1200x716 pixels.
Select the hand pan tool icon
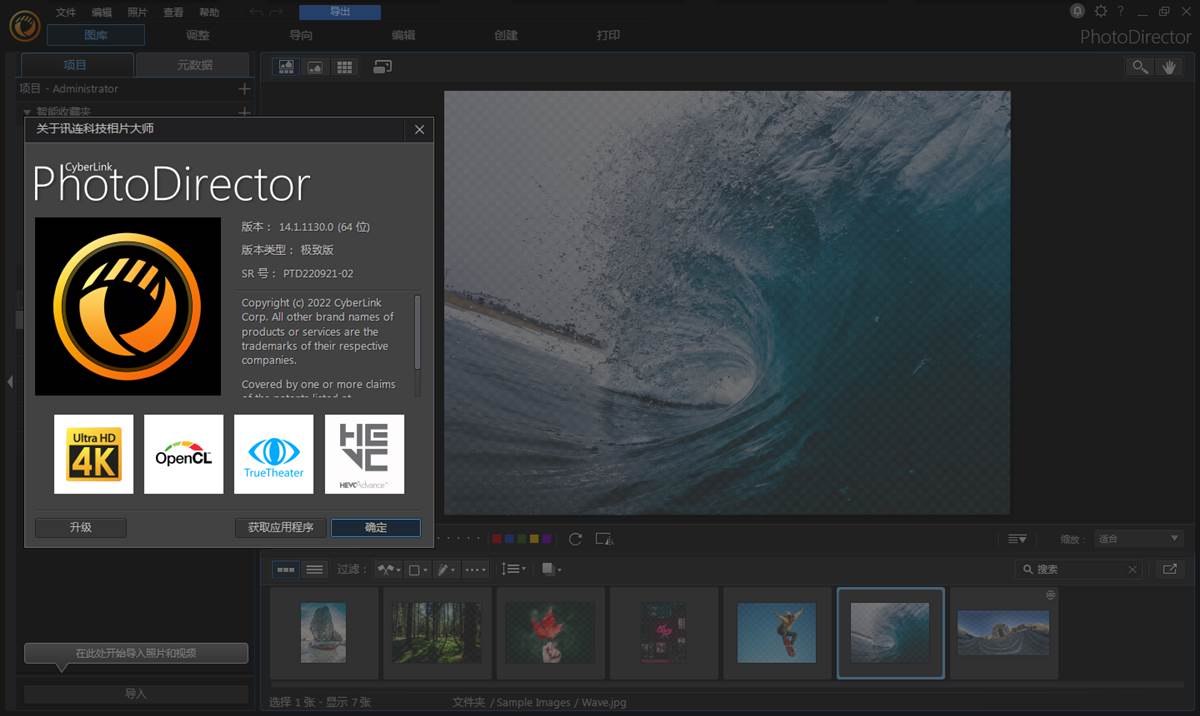[x=1168, y=67]
